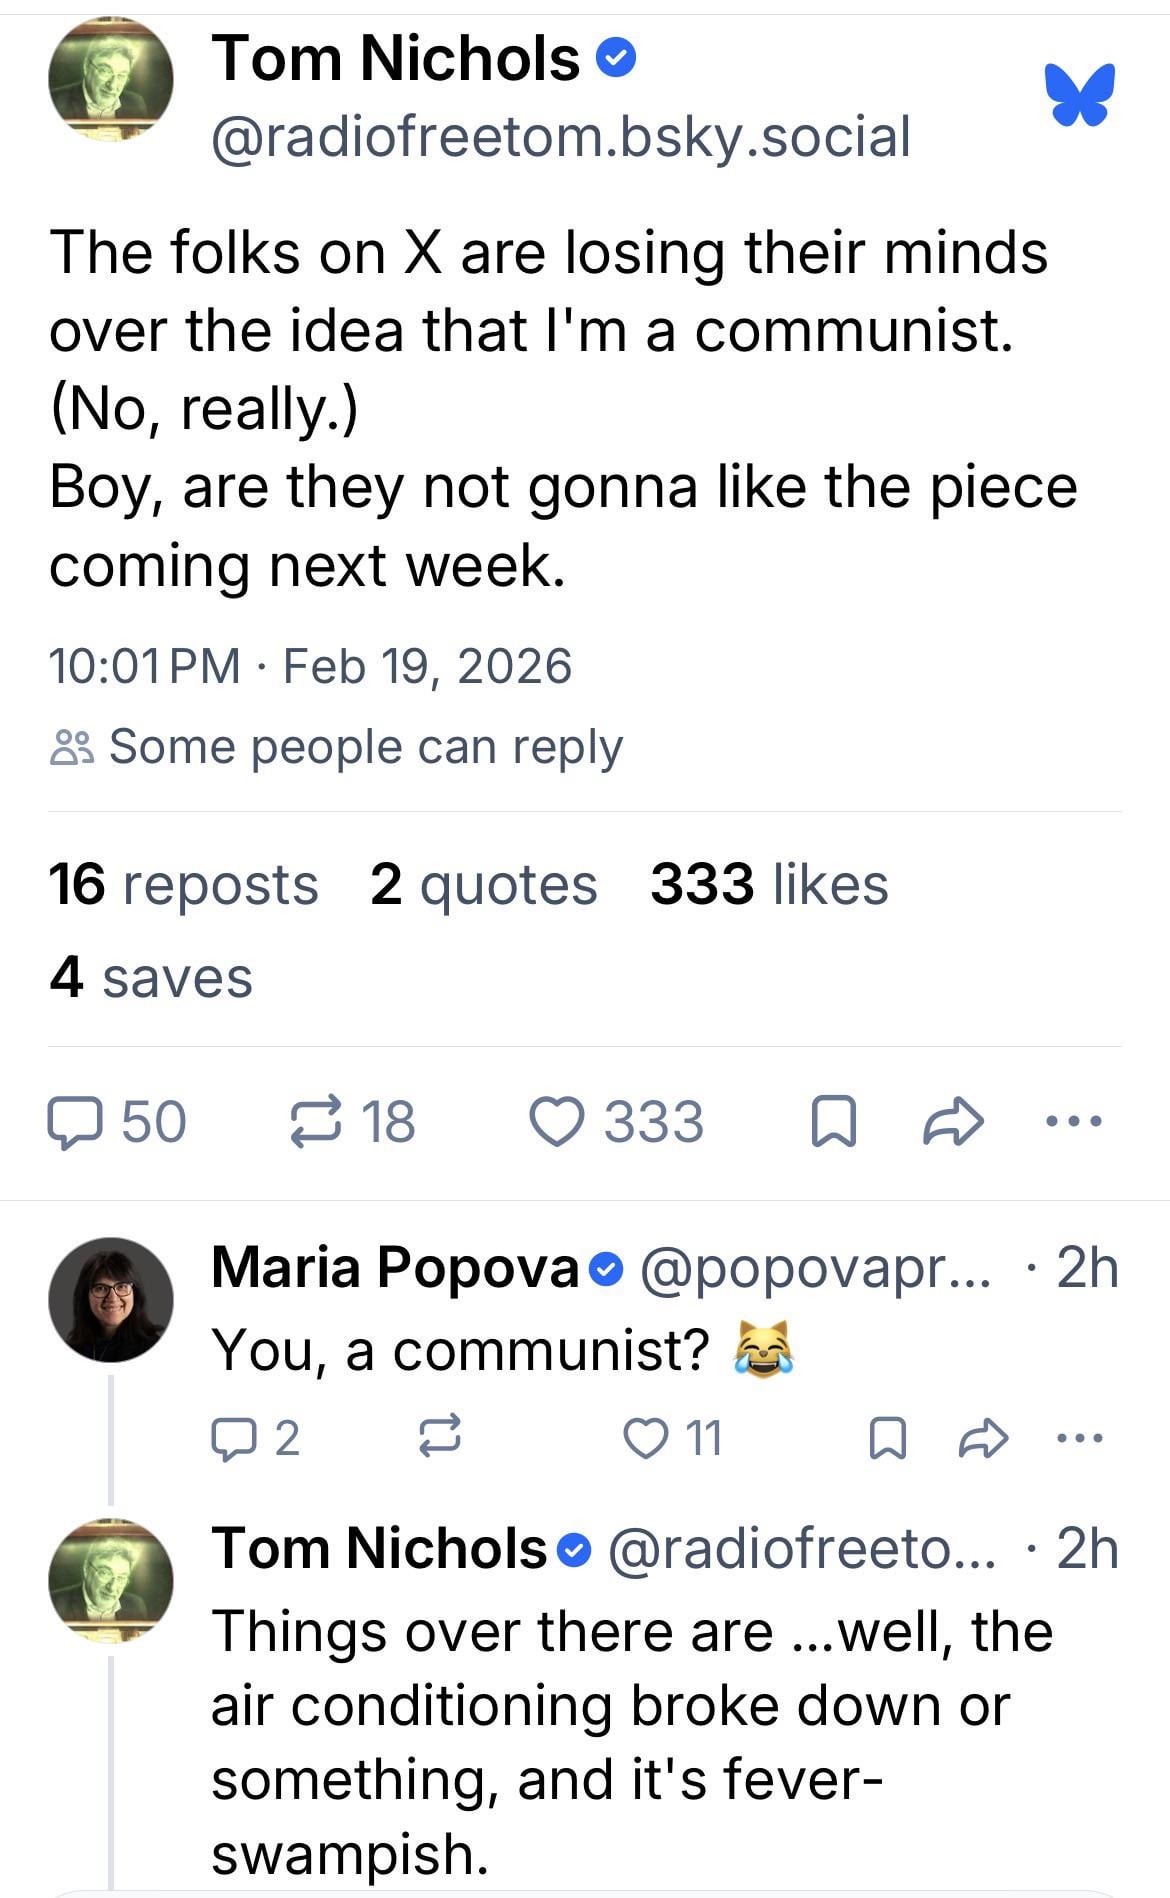This screenshot has height=1898, width=1170.
Task: Click the Bluesky butterfly logo
Action: coord(1080,95)
